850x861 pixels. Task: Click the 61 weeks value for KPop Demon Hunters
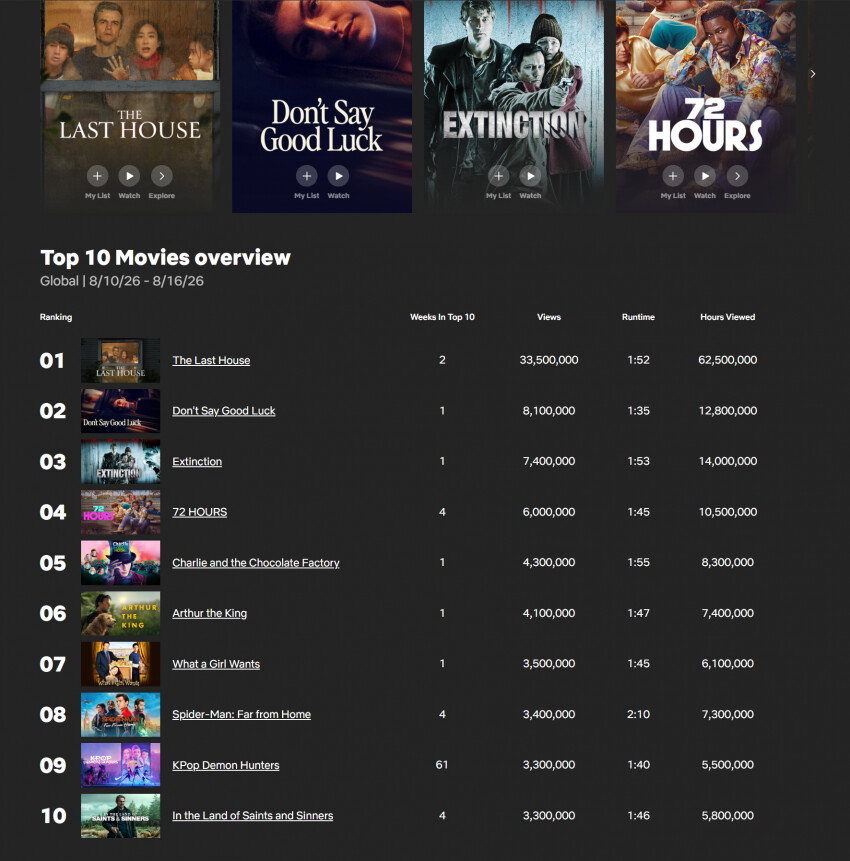pos(442,765)
